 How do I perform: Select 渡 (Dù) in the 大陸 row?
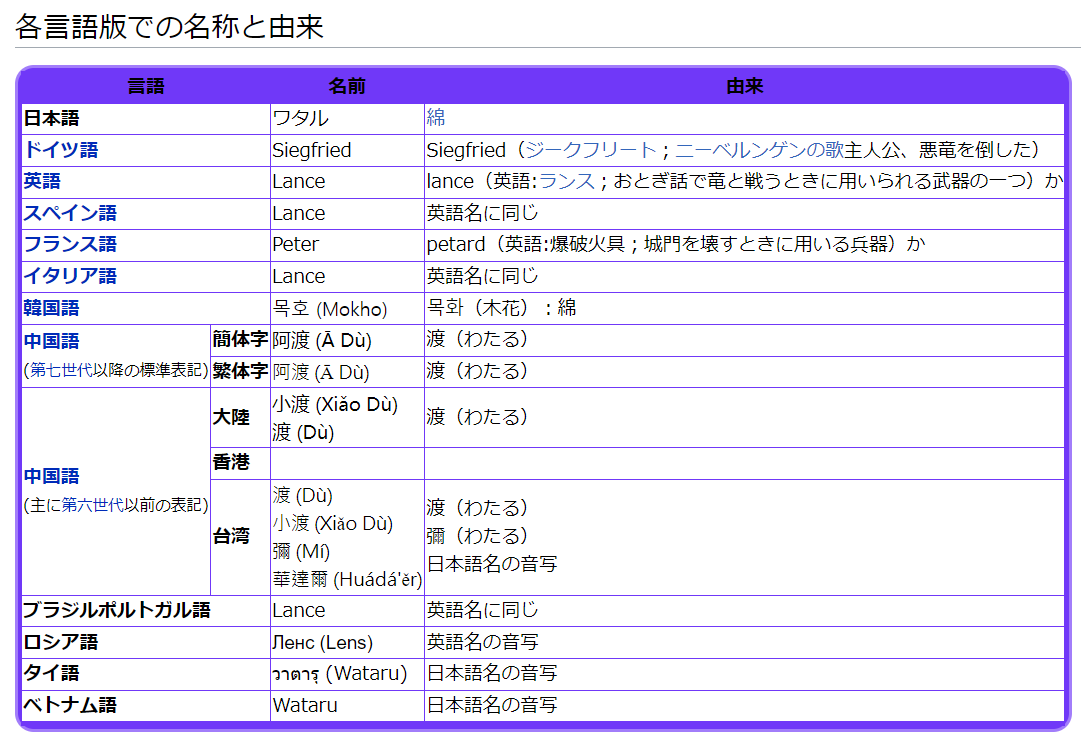point(303,432)
